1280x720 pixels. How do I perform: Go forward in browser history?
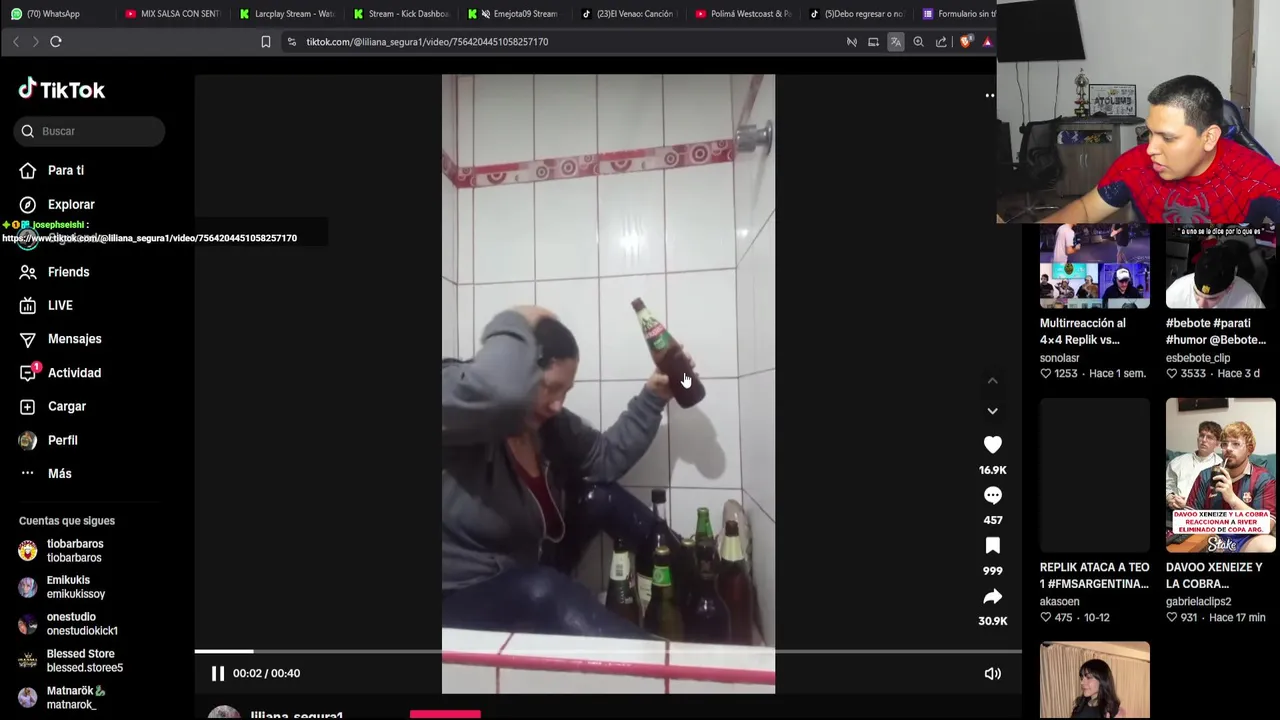[x=35, y=41]
